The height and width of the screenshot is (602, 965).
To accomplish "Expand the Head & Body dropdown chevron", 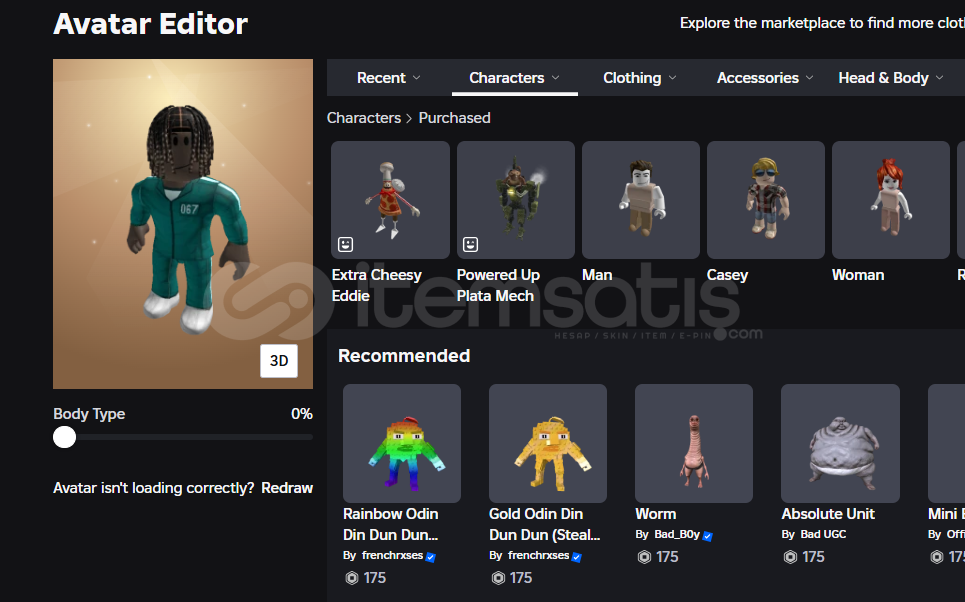I will tap(940, 78).
